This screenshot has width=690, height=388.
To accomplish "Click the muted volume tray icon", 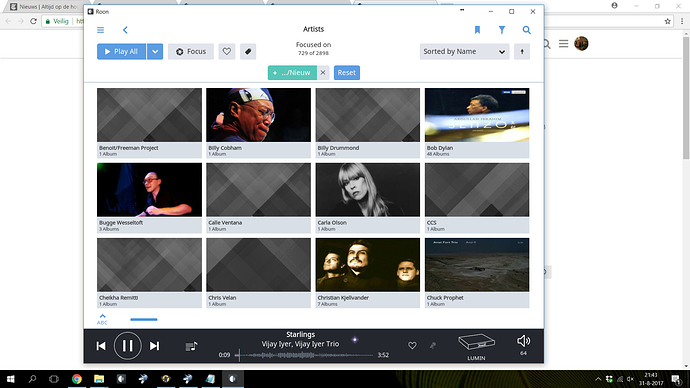I will (x=630, y=379).
